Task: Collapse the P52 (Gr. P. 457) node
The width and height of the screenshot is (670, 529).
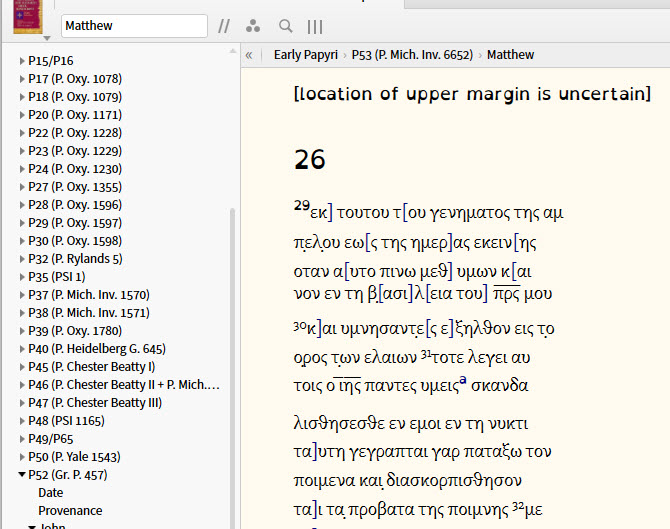Action: pos(23,475)
